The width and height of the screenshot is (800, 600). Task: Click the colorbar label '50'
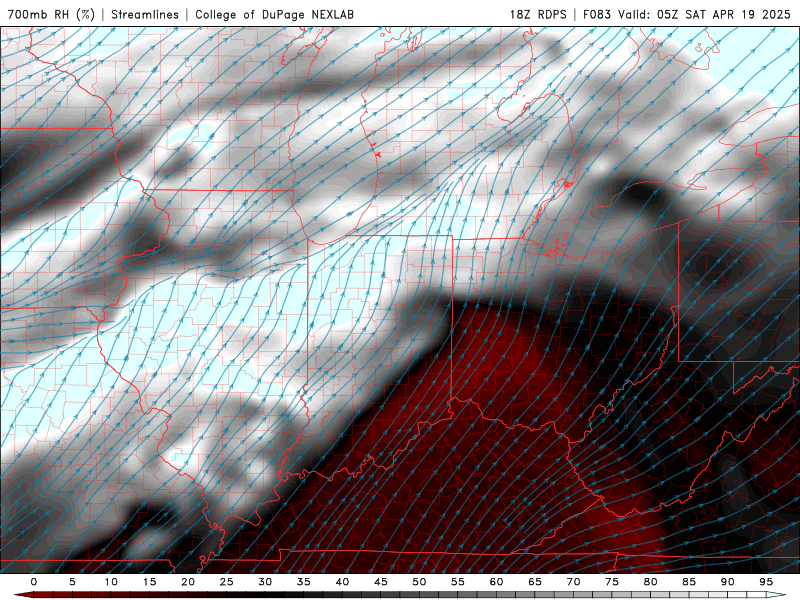click(419, 582)
